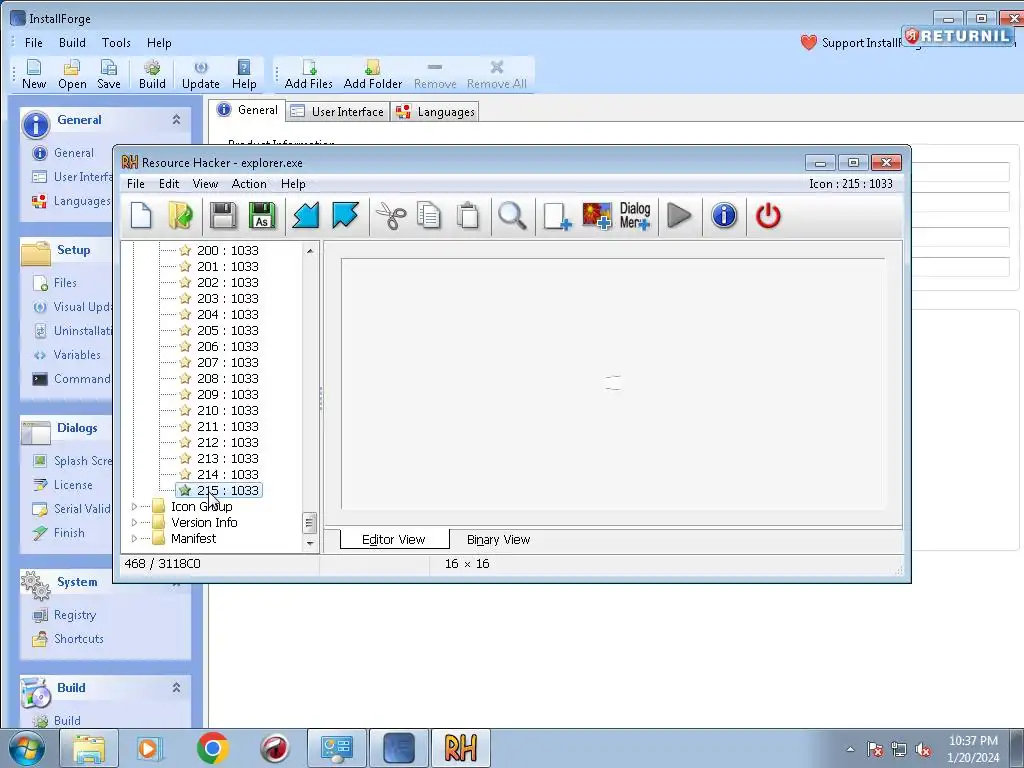Open Resource Hacker File menu
Viewport: 1024px width, 768px height.
point(136,184)
